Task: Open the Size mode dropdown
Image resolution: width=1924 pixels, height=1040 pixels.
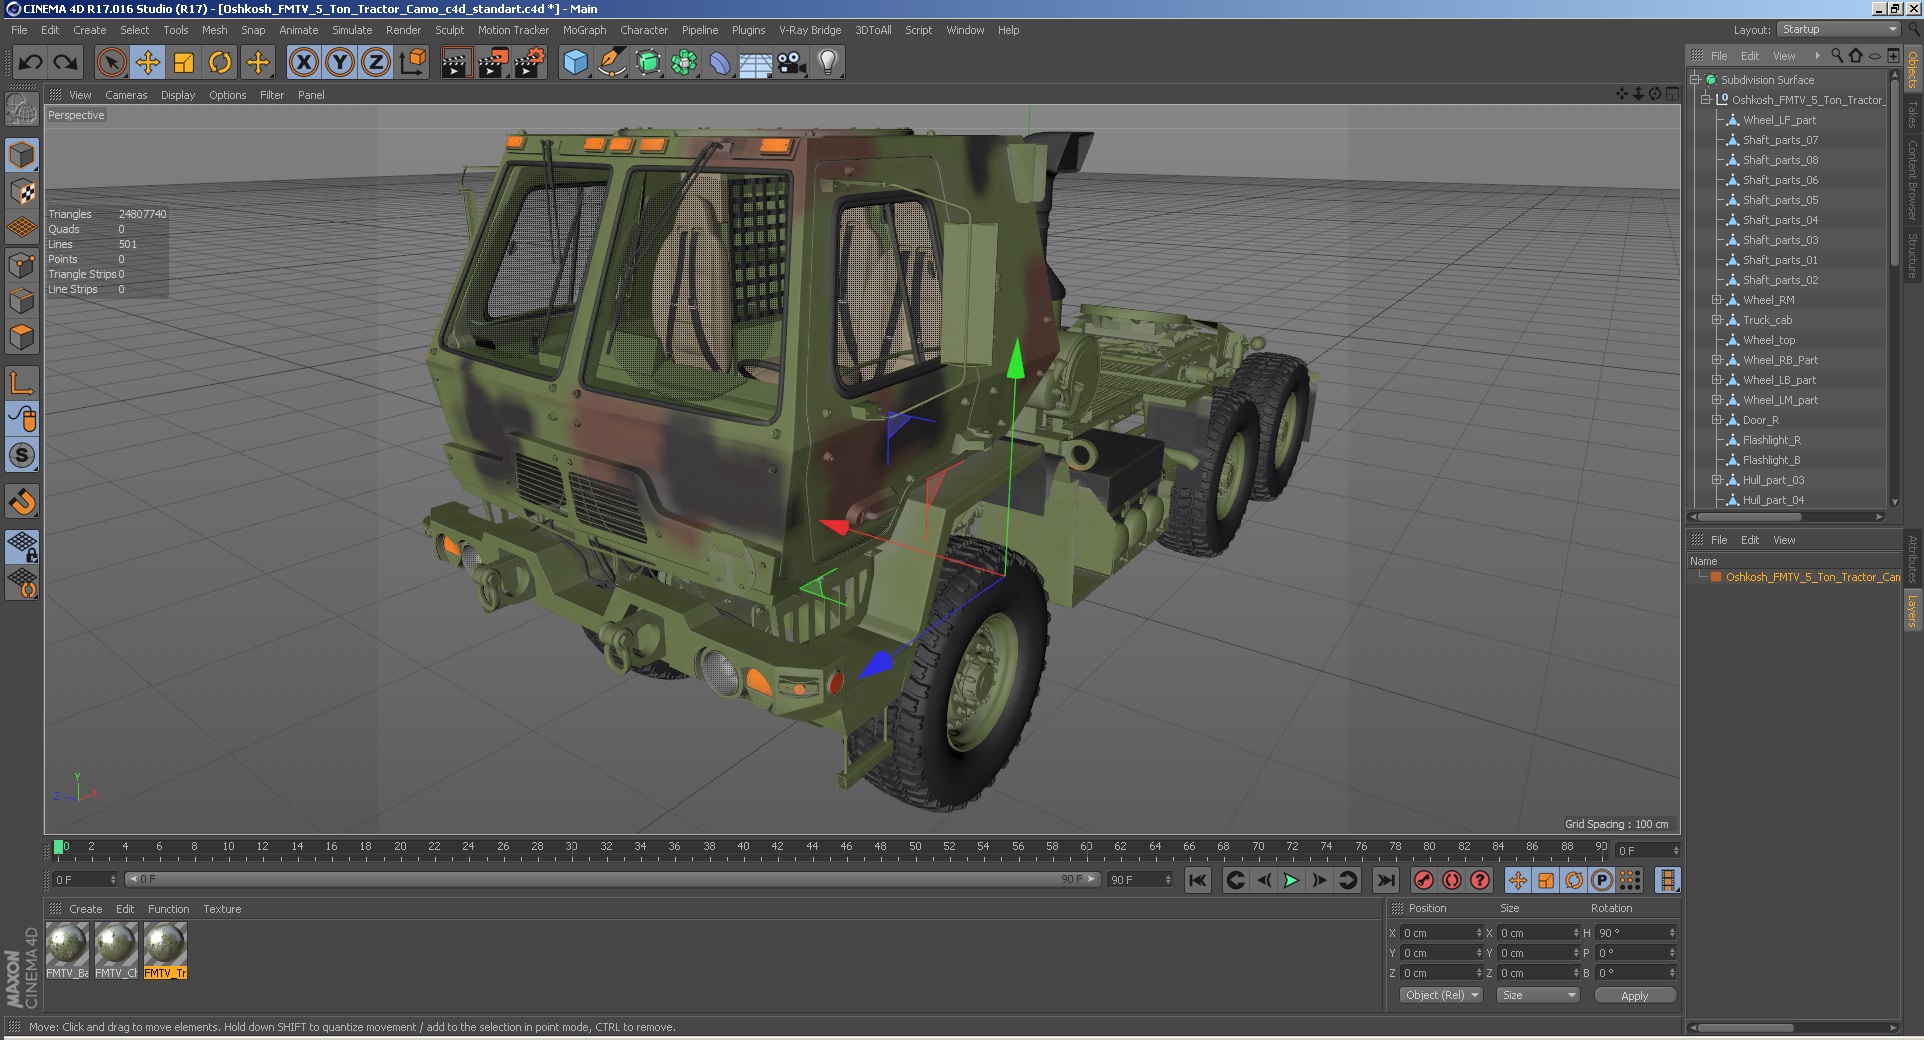Action: pyautogui.click(x=1537, y=995)
